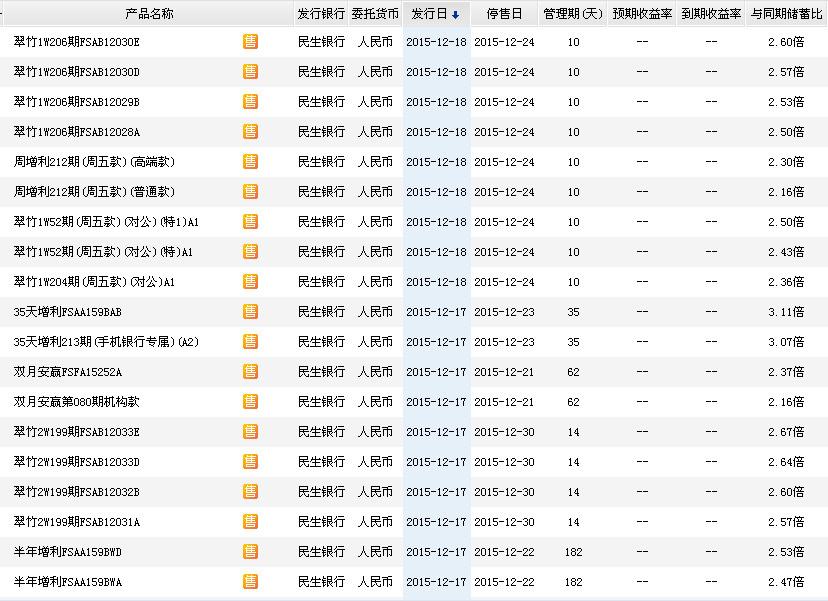Open product 35天增利FSAA159BAB
Viewport: 828px width, 601px height.
tap(68, 312)
